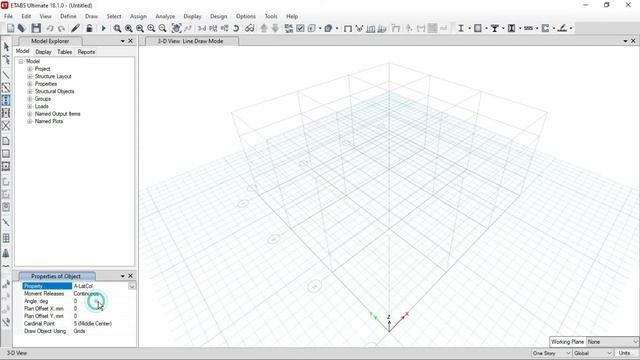This screenshot has width=640, height=360.
Task: Click the Zoom In plus magnifier
Action: [151, 28]
